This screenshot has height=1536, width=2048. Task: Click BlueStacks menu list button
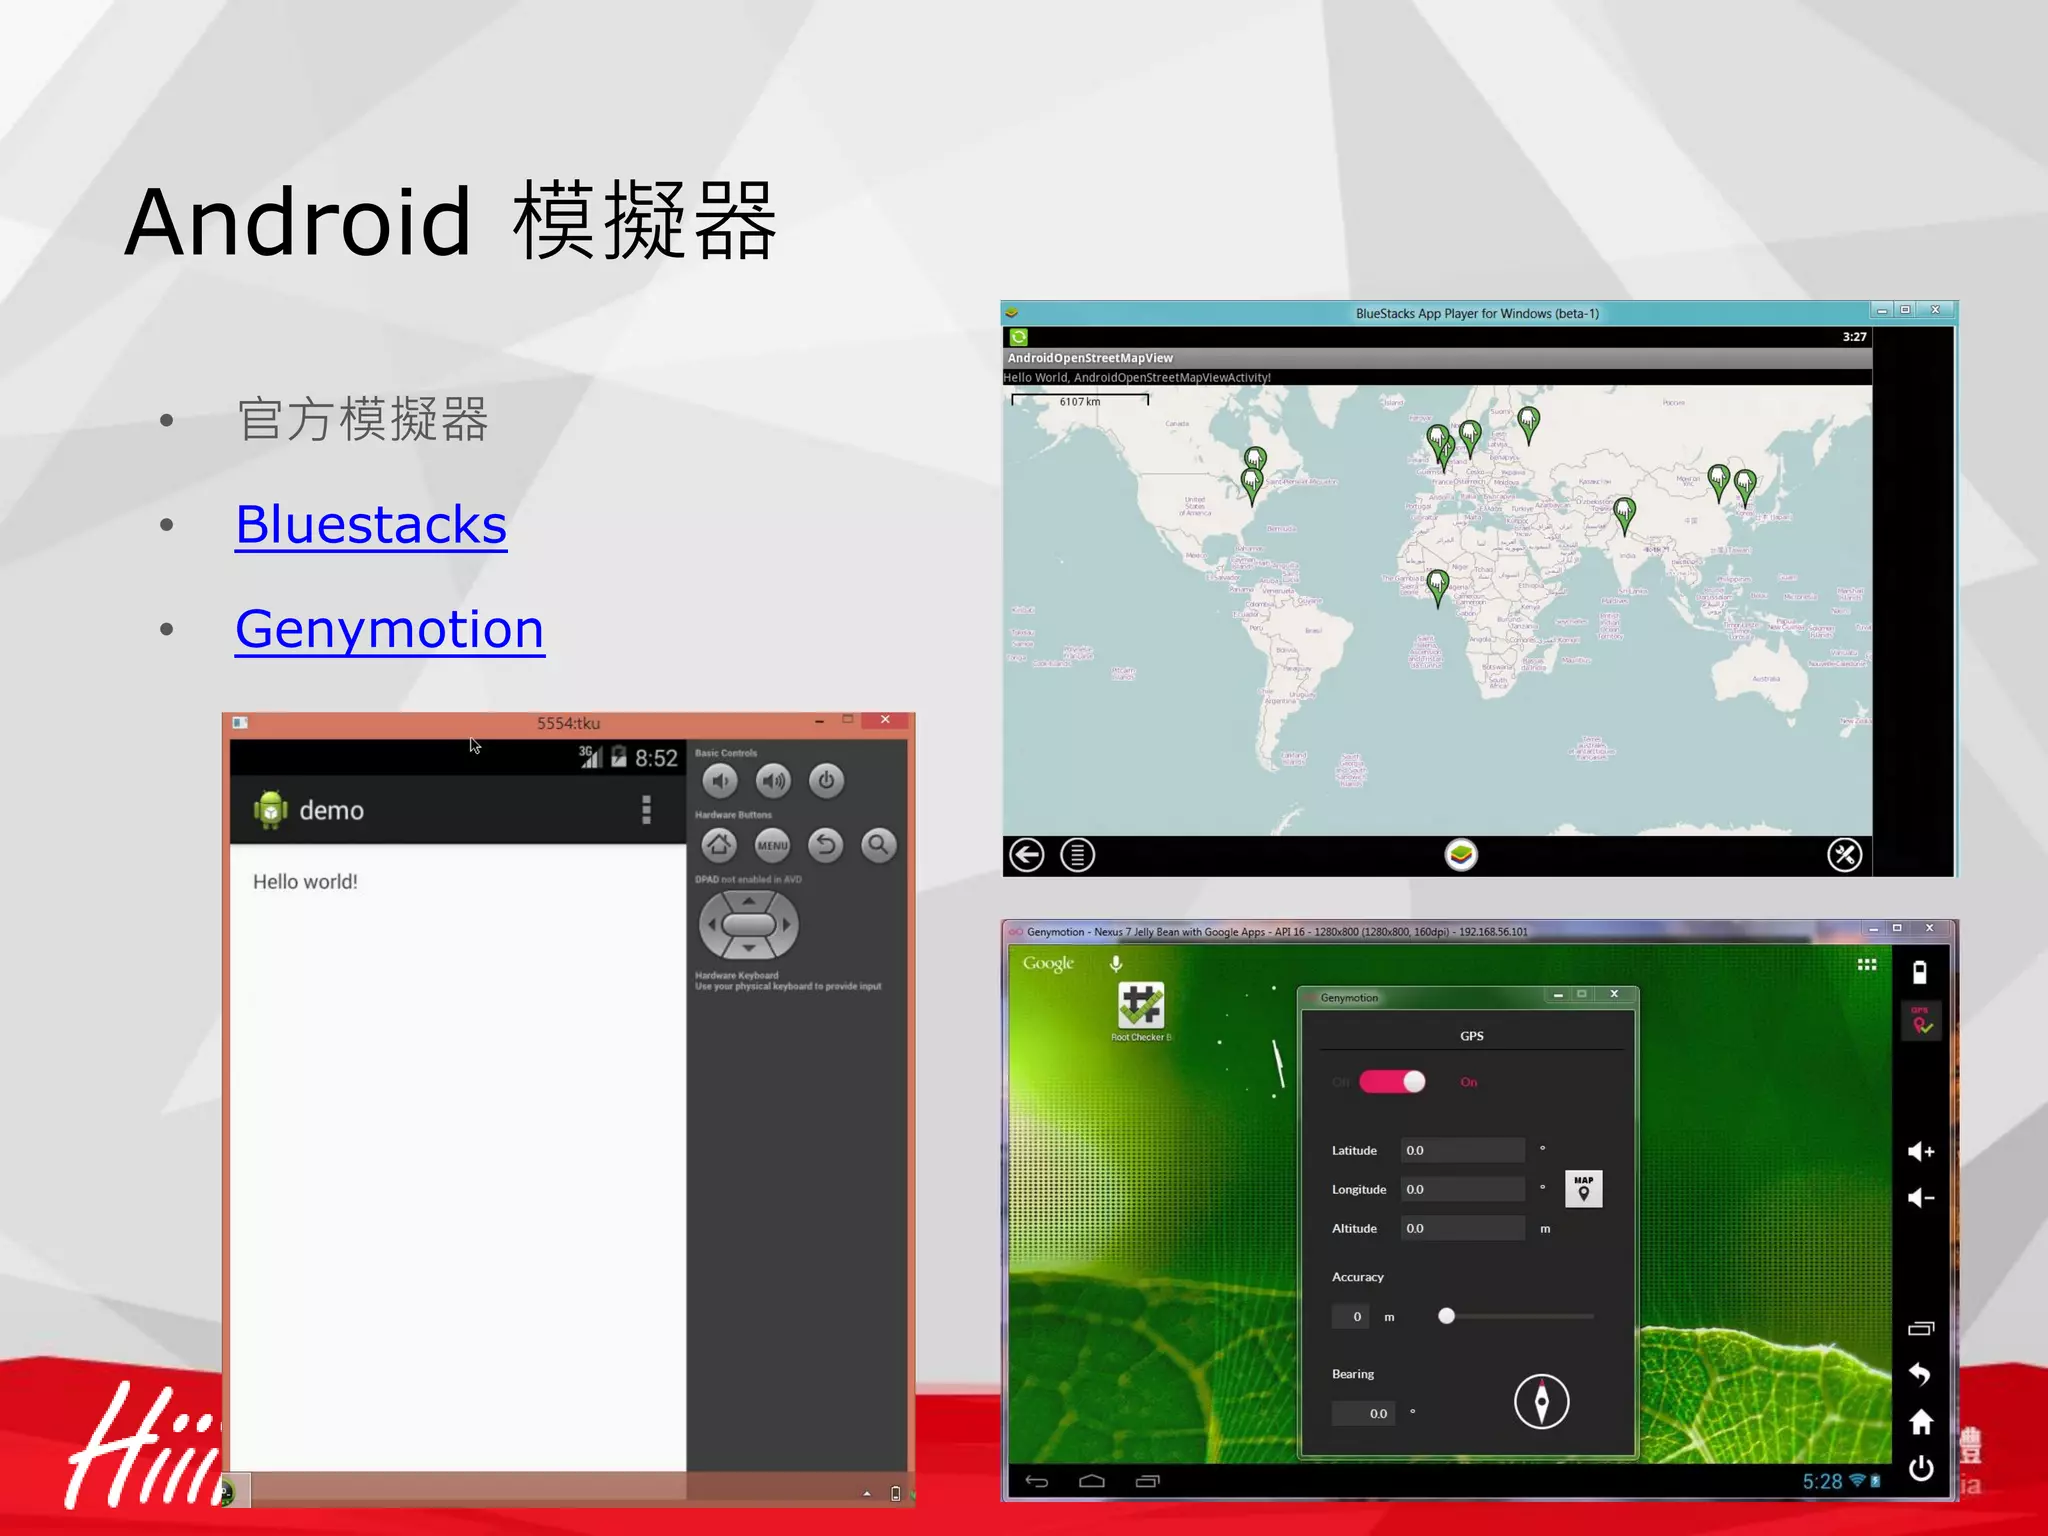(1078, 855)
